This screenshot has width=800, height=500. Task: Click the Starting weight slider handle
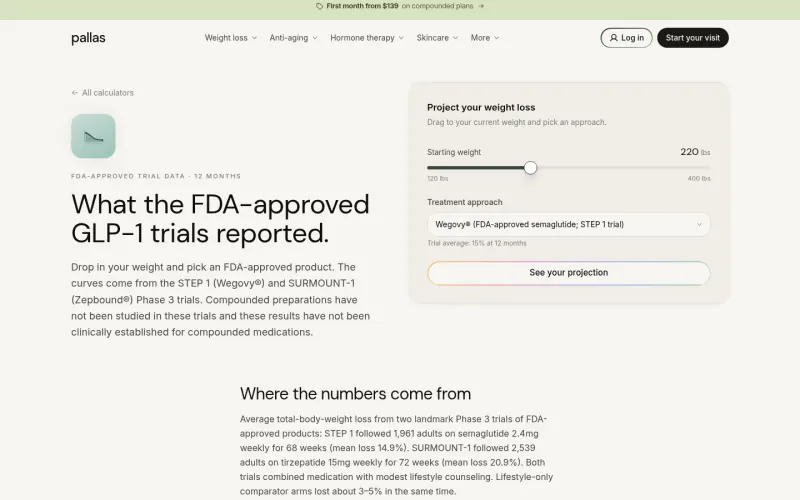pyautogui.click(x=531, y=168)
